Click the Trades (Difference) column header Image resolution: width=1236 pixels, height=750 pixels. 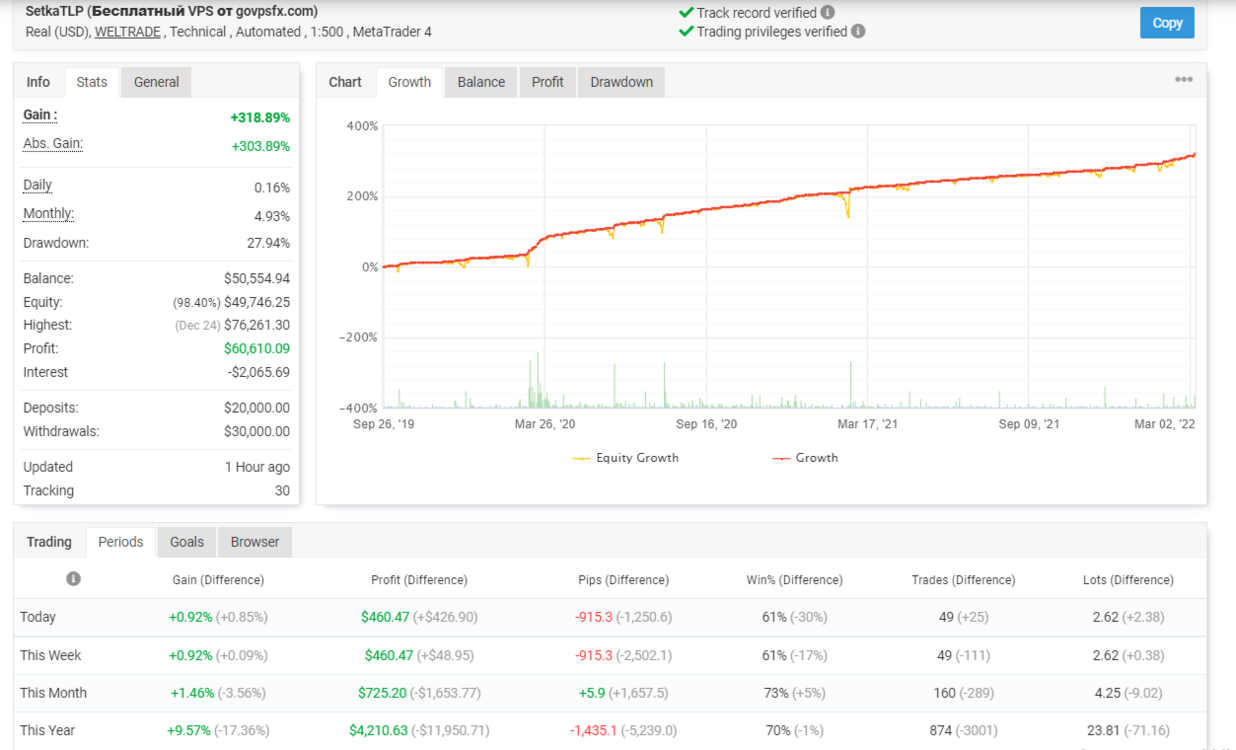(963, 580)
